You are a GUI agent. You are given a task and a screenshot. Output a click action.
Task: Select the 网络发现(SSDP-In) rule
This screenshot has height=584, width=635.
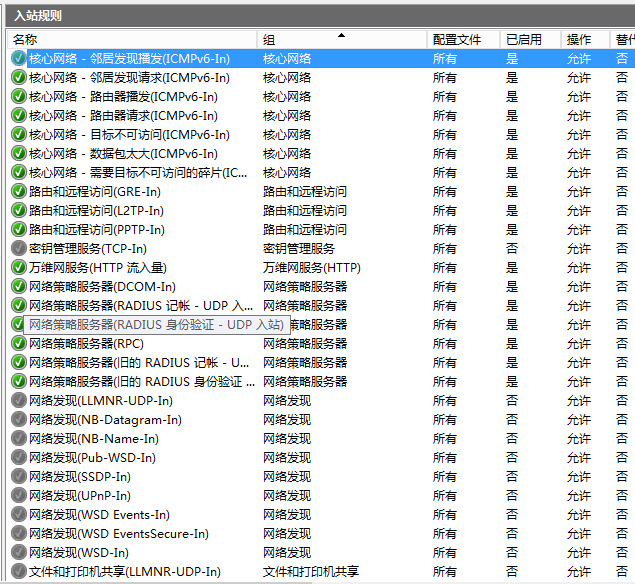pos(80,477)
